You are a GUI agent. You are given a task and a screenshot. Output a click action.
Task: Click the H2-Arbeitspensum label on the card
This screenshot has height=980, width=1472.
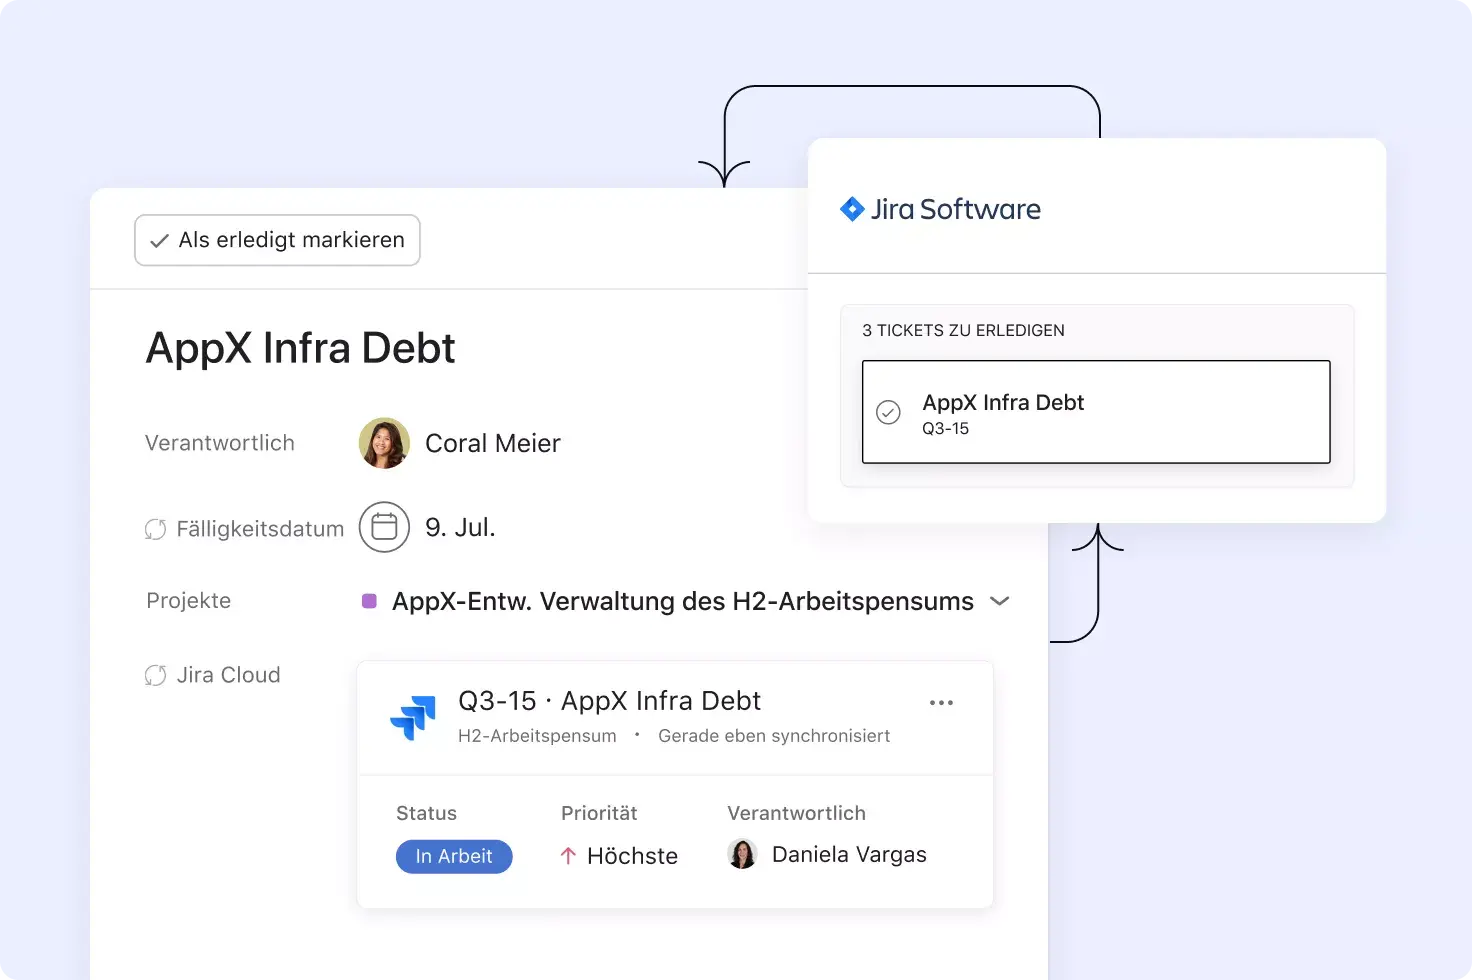click(x=537, y=736)
